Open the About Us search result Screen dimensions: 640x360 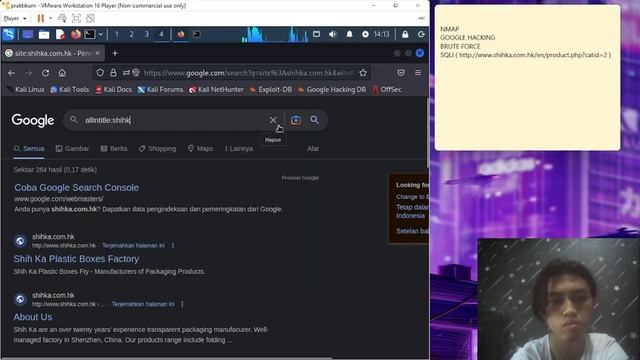[33, 317]
